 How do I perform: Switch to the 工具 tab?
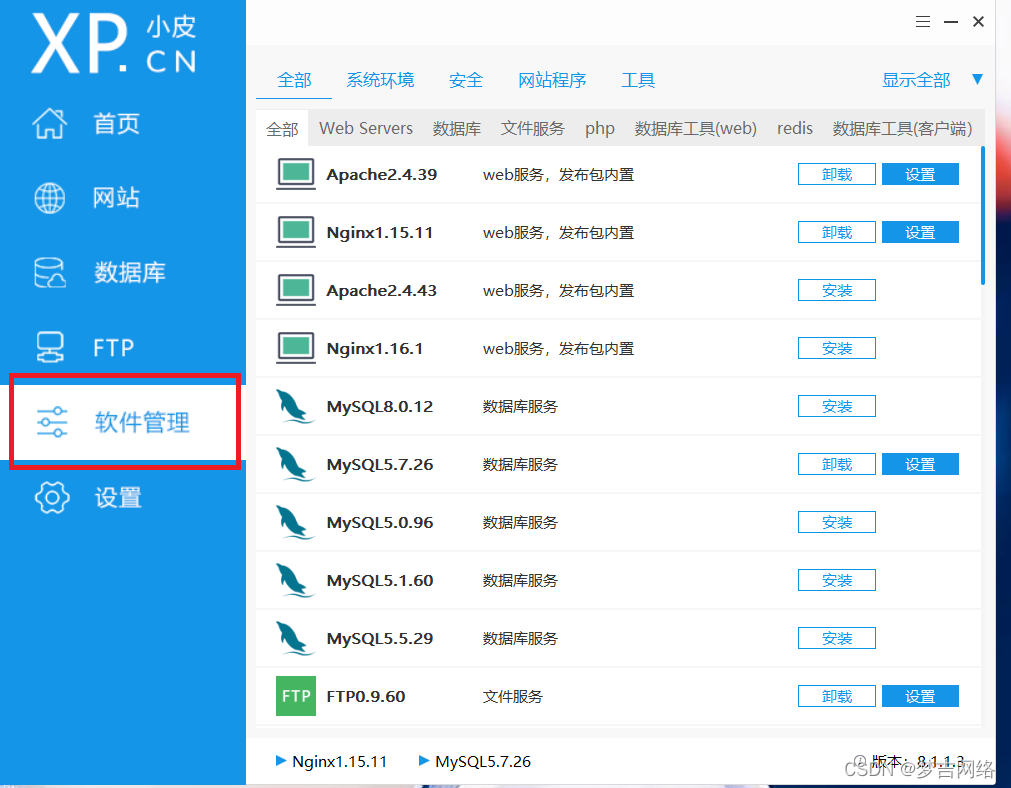[638, 80]
